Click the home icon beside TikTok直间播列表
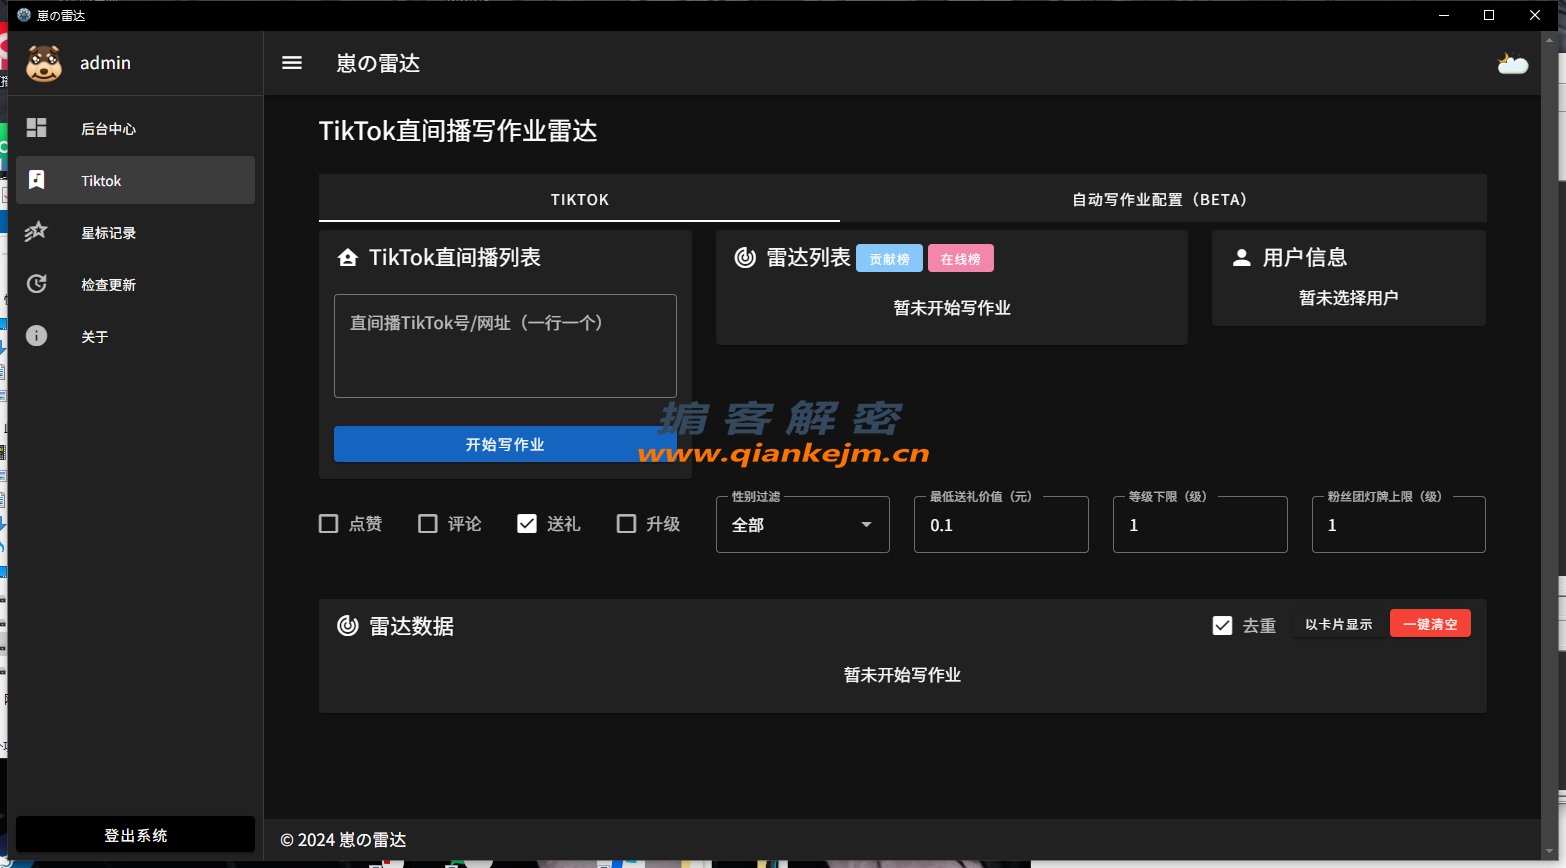The height and width of the screenshot is (868, 1566). (348, 258)
